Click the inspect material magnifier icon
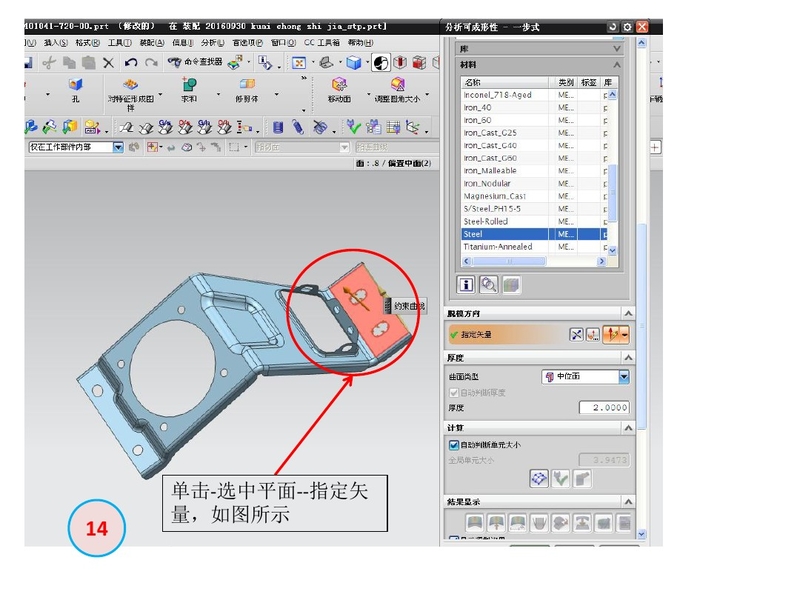Viewport: 800px width, 600px height. (x=488, y=284)
